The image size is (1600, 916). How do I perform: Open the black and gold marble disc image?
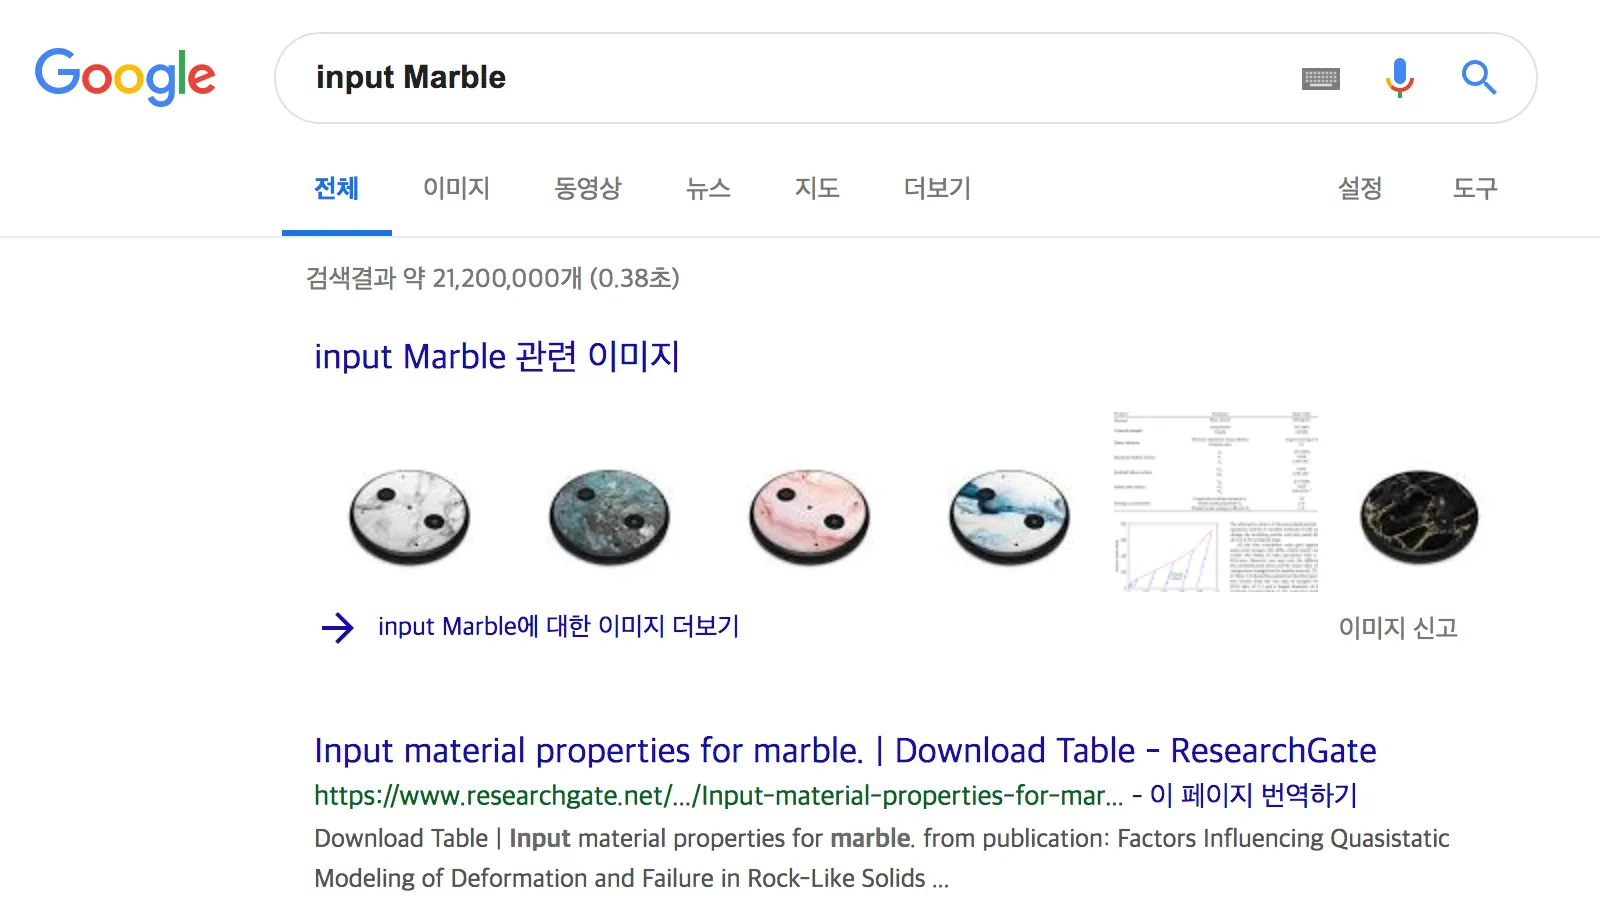pos(1419,517)
